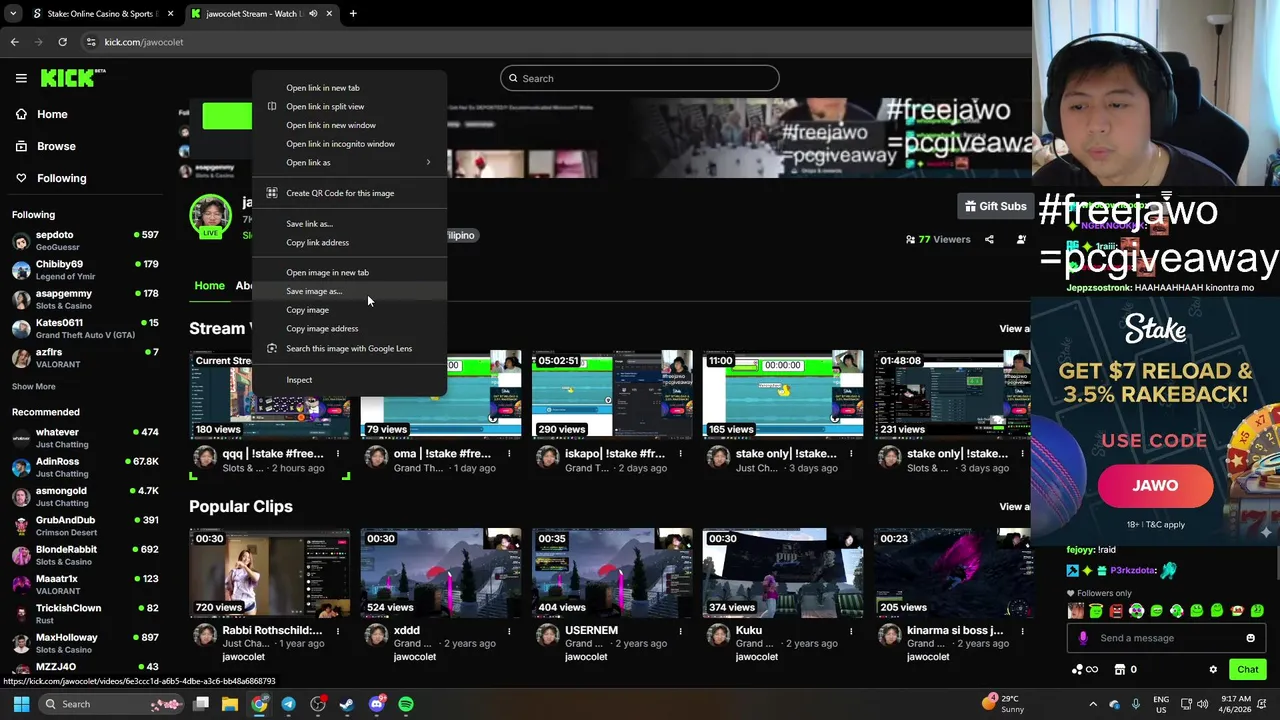Go to Home in the sidebar

(52, 114)
